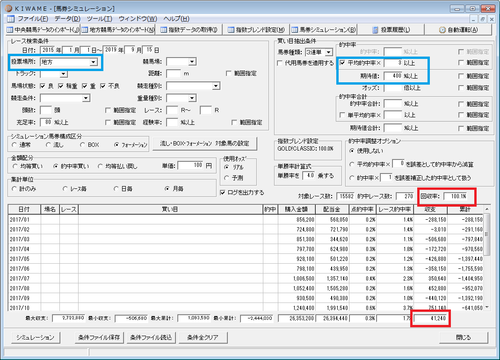The image size is (500, 360).
Task: Select the 均等払い戻し radio button
Action: tap(100, 166)
